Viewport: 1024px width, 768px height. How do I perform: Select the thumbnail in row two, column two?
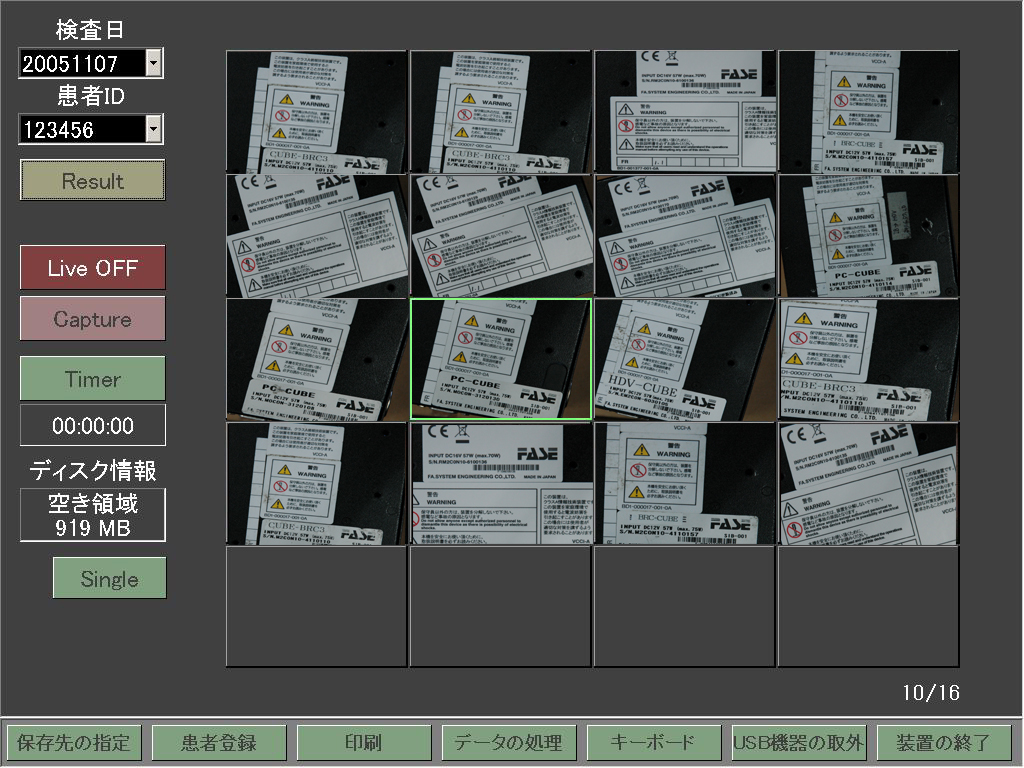pos(501,236)
